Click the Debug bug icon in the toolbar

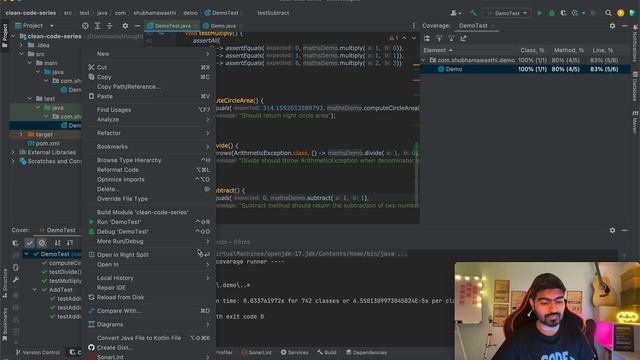pos(551,13)
